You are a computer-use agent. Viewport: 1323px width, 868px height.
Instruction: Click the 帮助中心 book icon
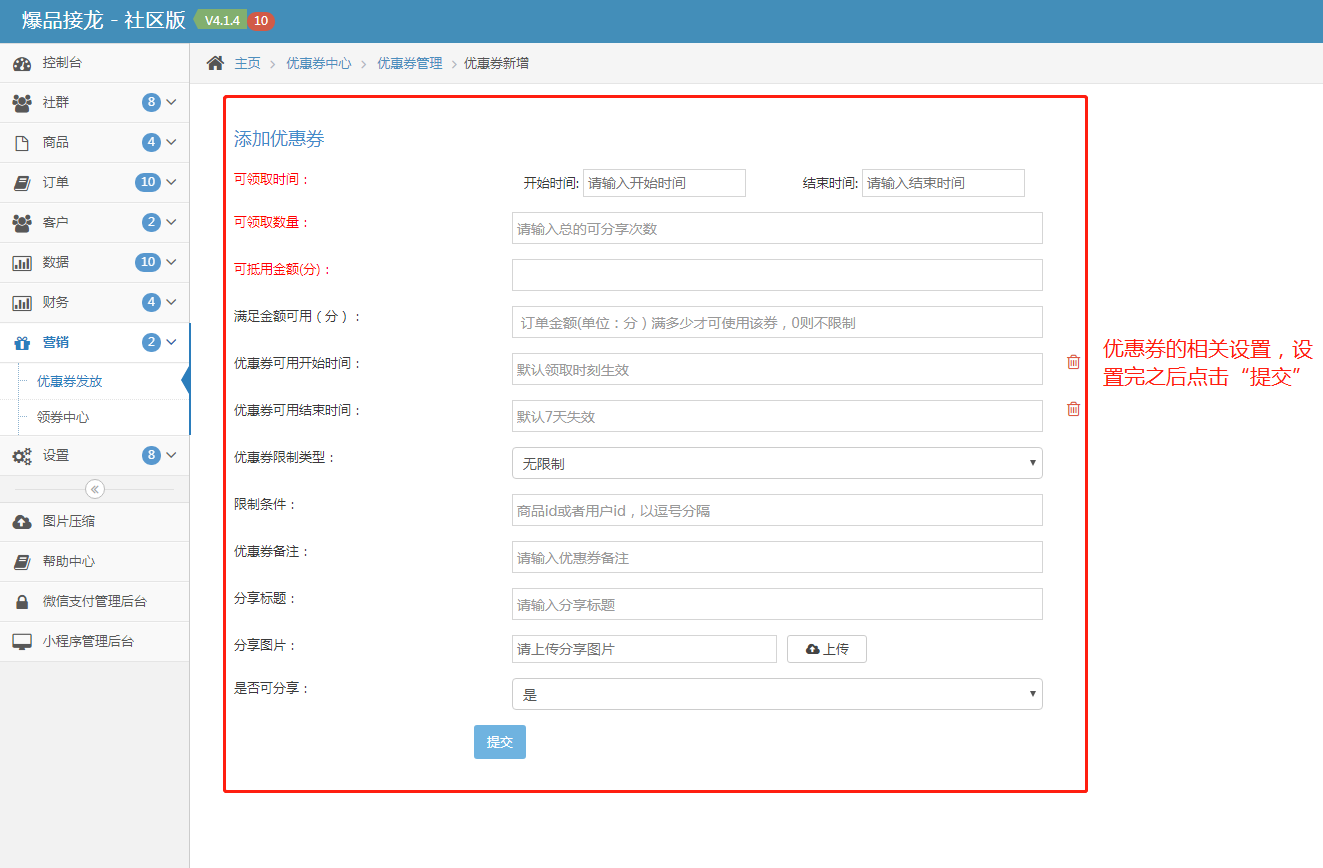click(x=22, y=562)
